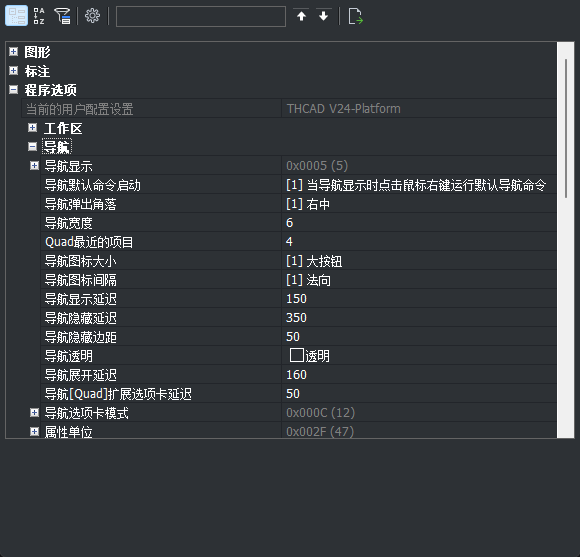Click the vertical scrollbar thumb
The width and height of the screenshot is (580, 557).
(x=566, y=128)
